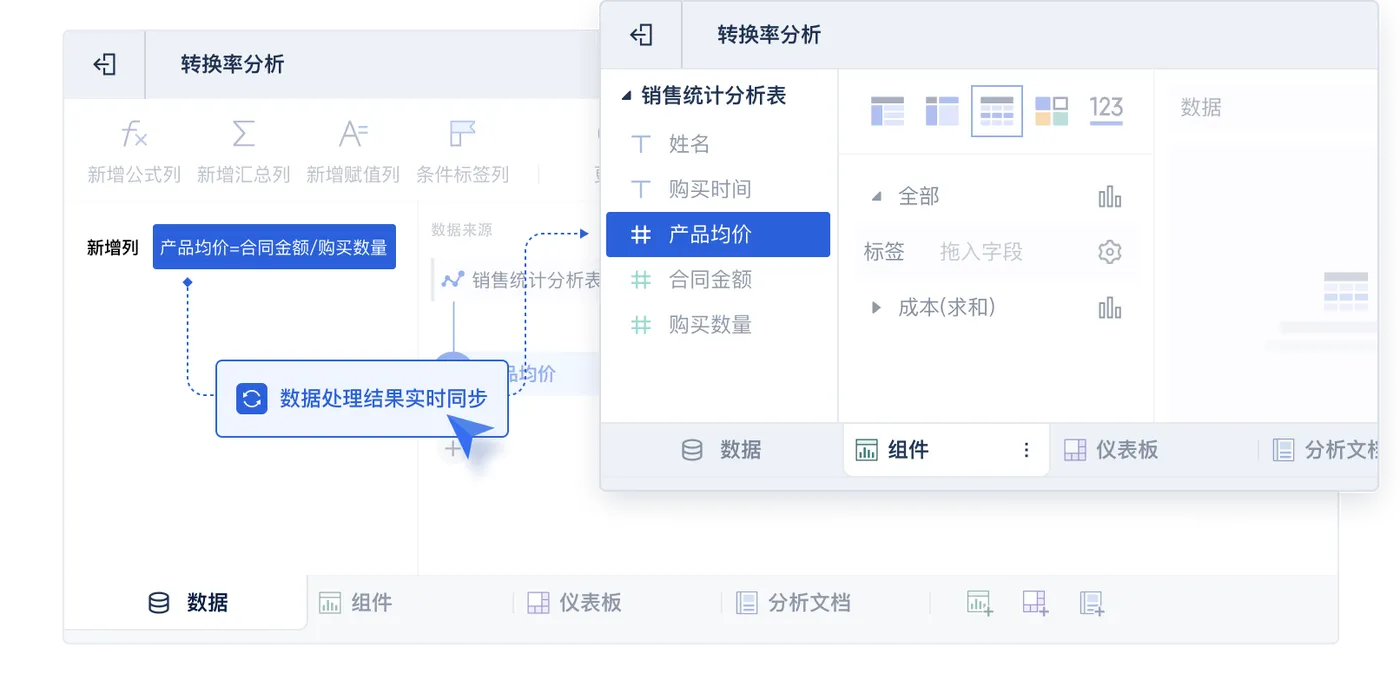Open the three-dot menu on 组件 tab
The width and height of the screenshot is (1400, 674).
click(1026, 450)
